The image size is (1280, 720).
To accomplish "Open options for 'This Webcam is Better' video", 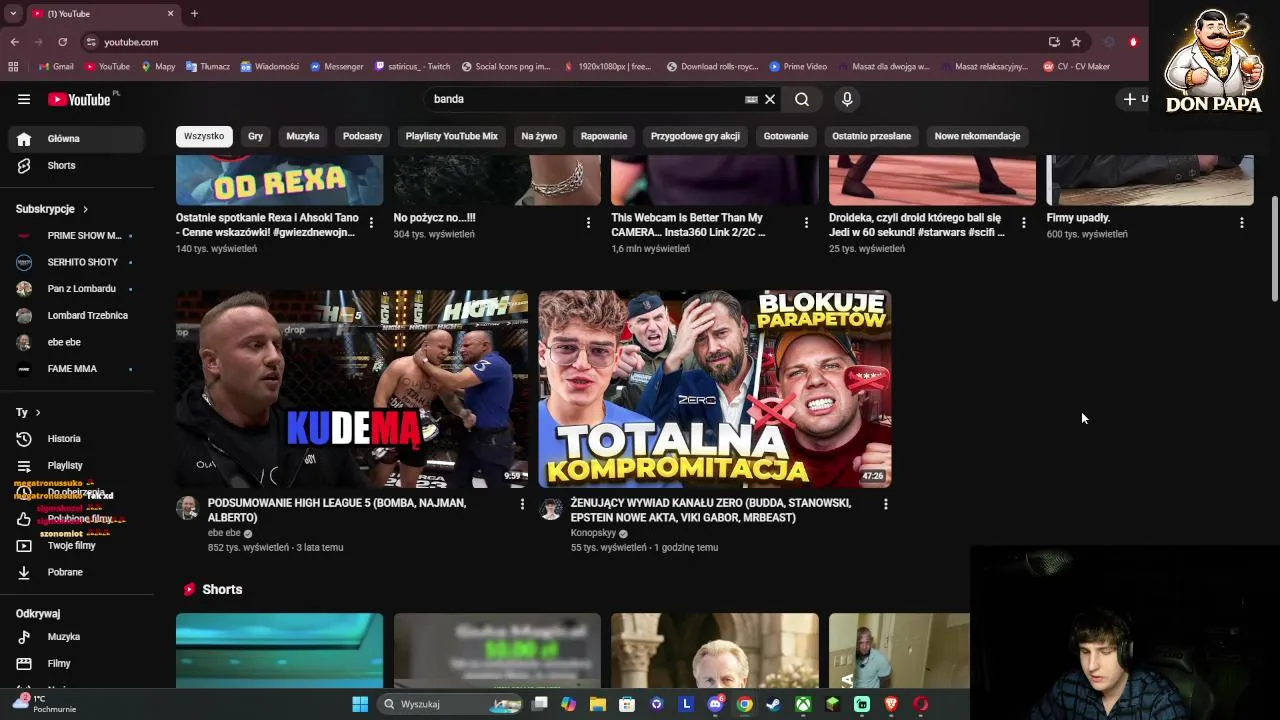I will tap(806, 223).
